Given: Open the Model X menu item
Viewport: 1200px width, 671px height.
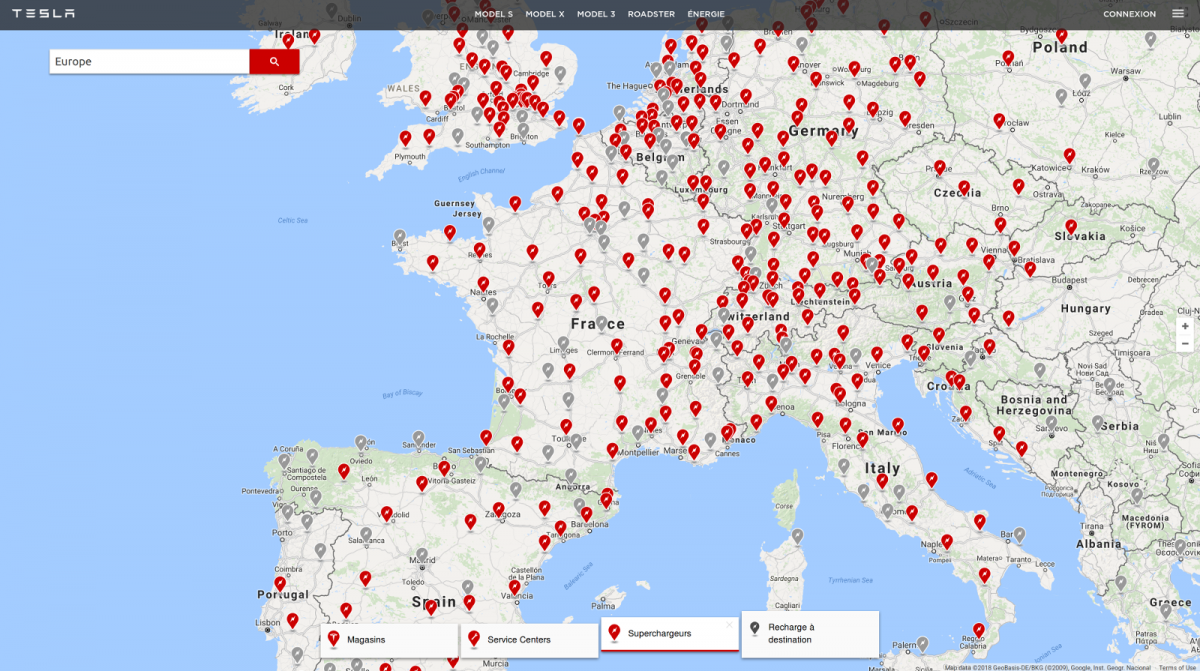Looking at the screenshot, I should (x=545, y=14).
